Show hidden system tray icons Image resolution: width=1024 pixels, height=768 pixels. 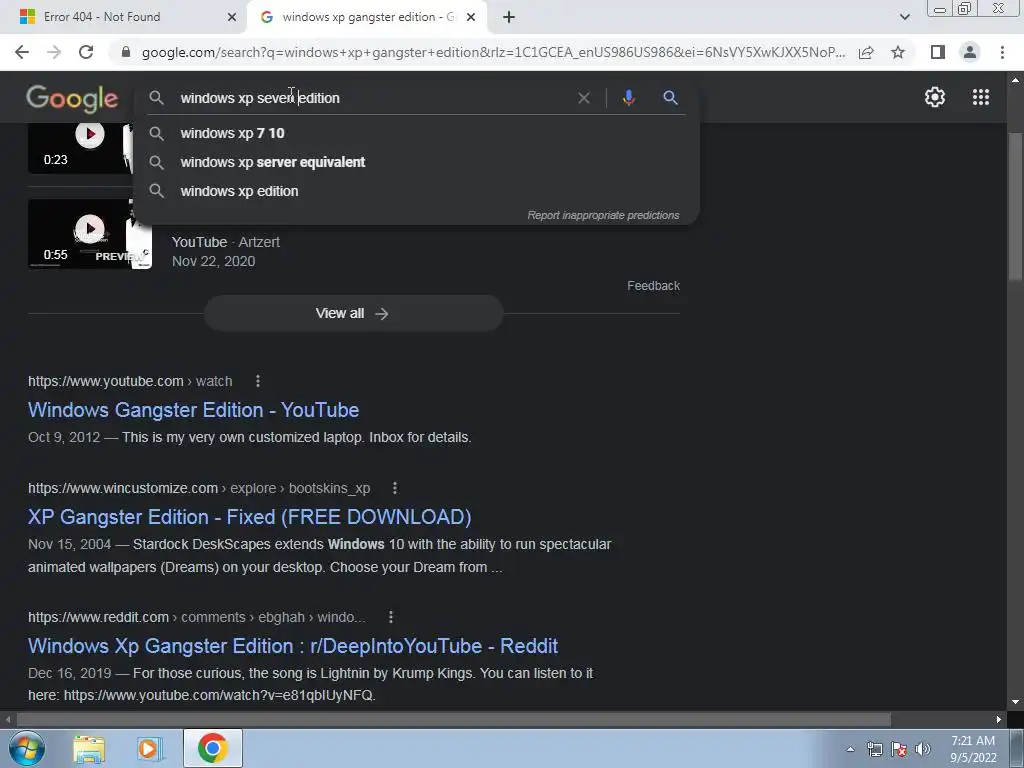coord(850,749)
